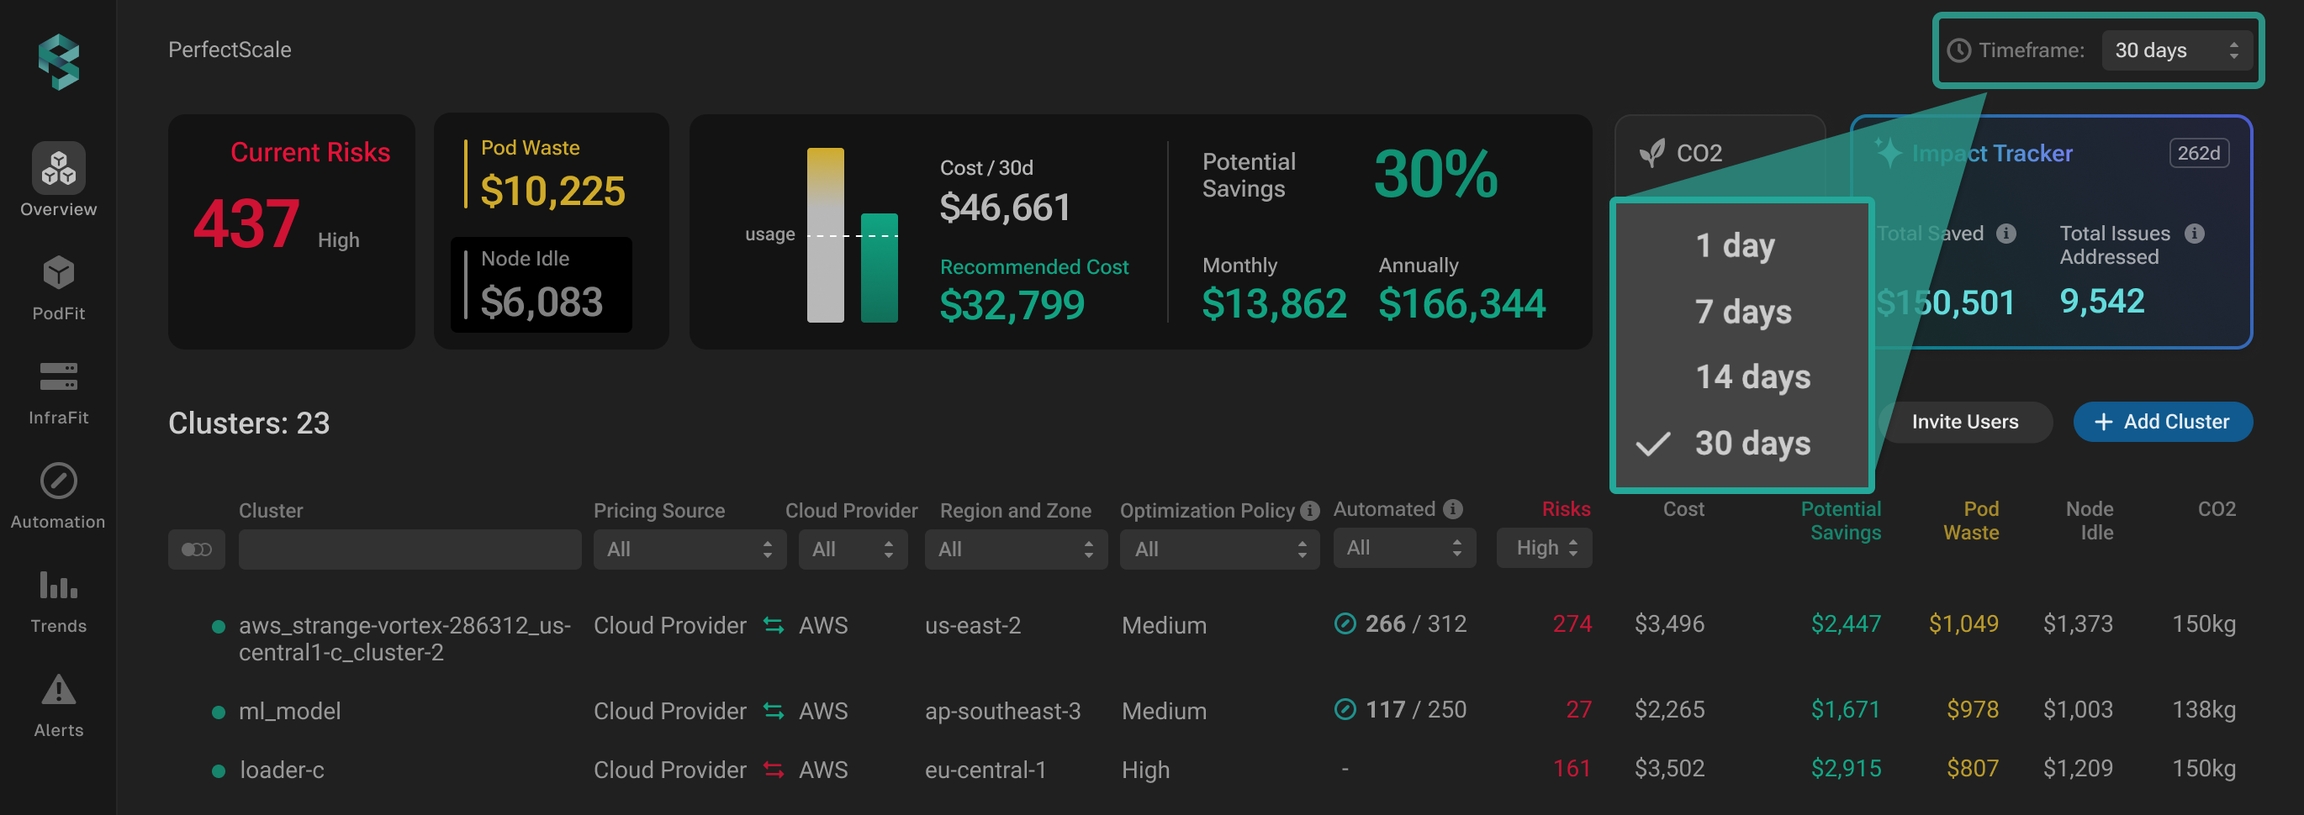
Task: Choose 14 days timeframe option
Action: [1752, 377]
